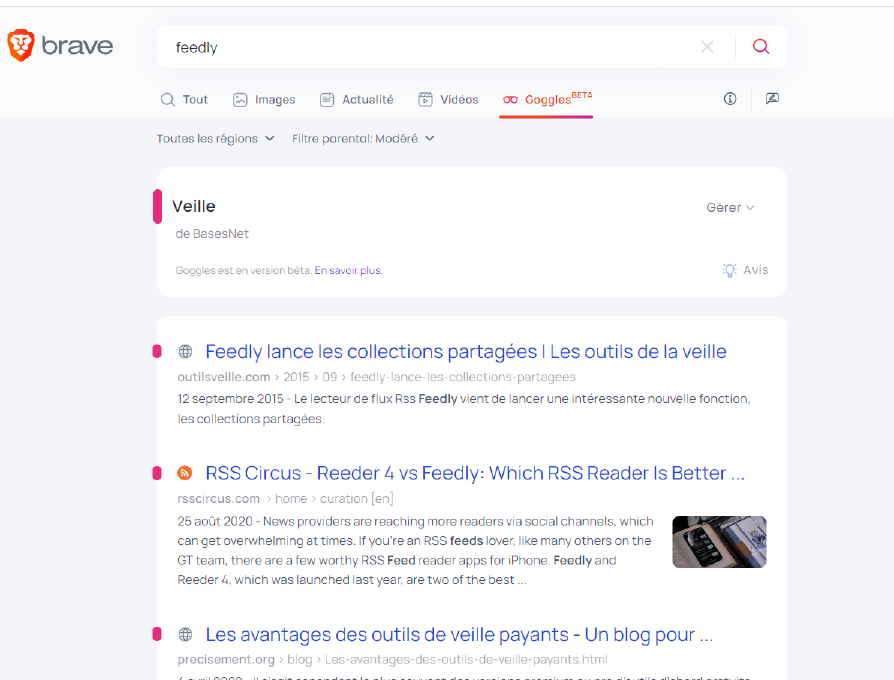Expand the Toutes les régions dropdown
Viewport: 894px width, 680px height.
[x=215, y=139]
